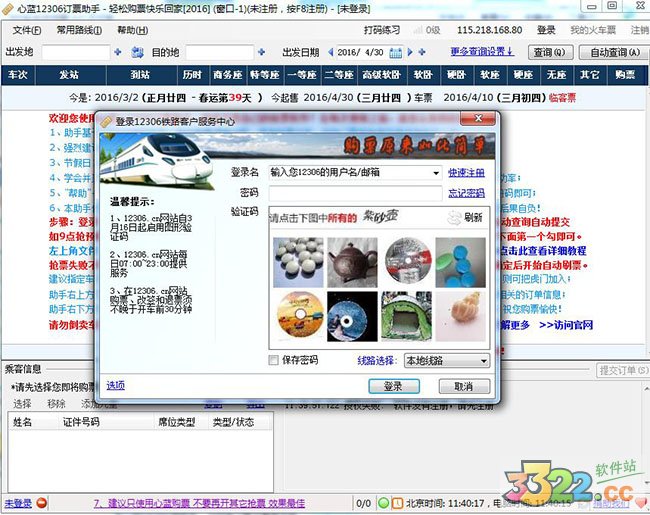The height and width of the screenshot is (515, 650).
Task: Go to next departure date arrow
Action: pos(410,52)
